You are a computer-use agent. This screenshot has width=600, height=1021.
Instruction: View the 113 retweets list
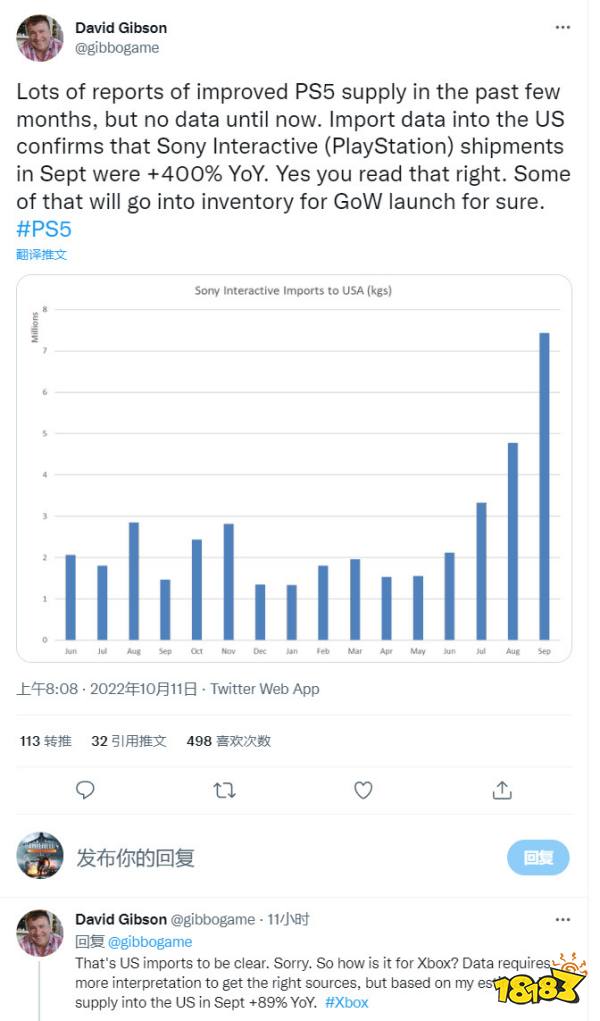(x=45, y=741)
